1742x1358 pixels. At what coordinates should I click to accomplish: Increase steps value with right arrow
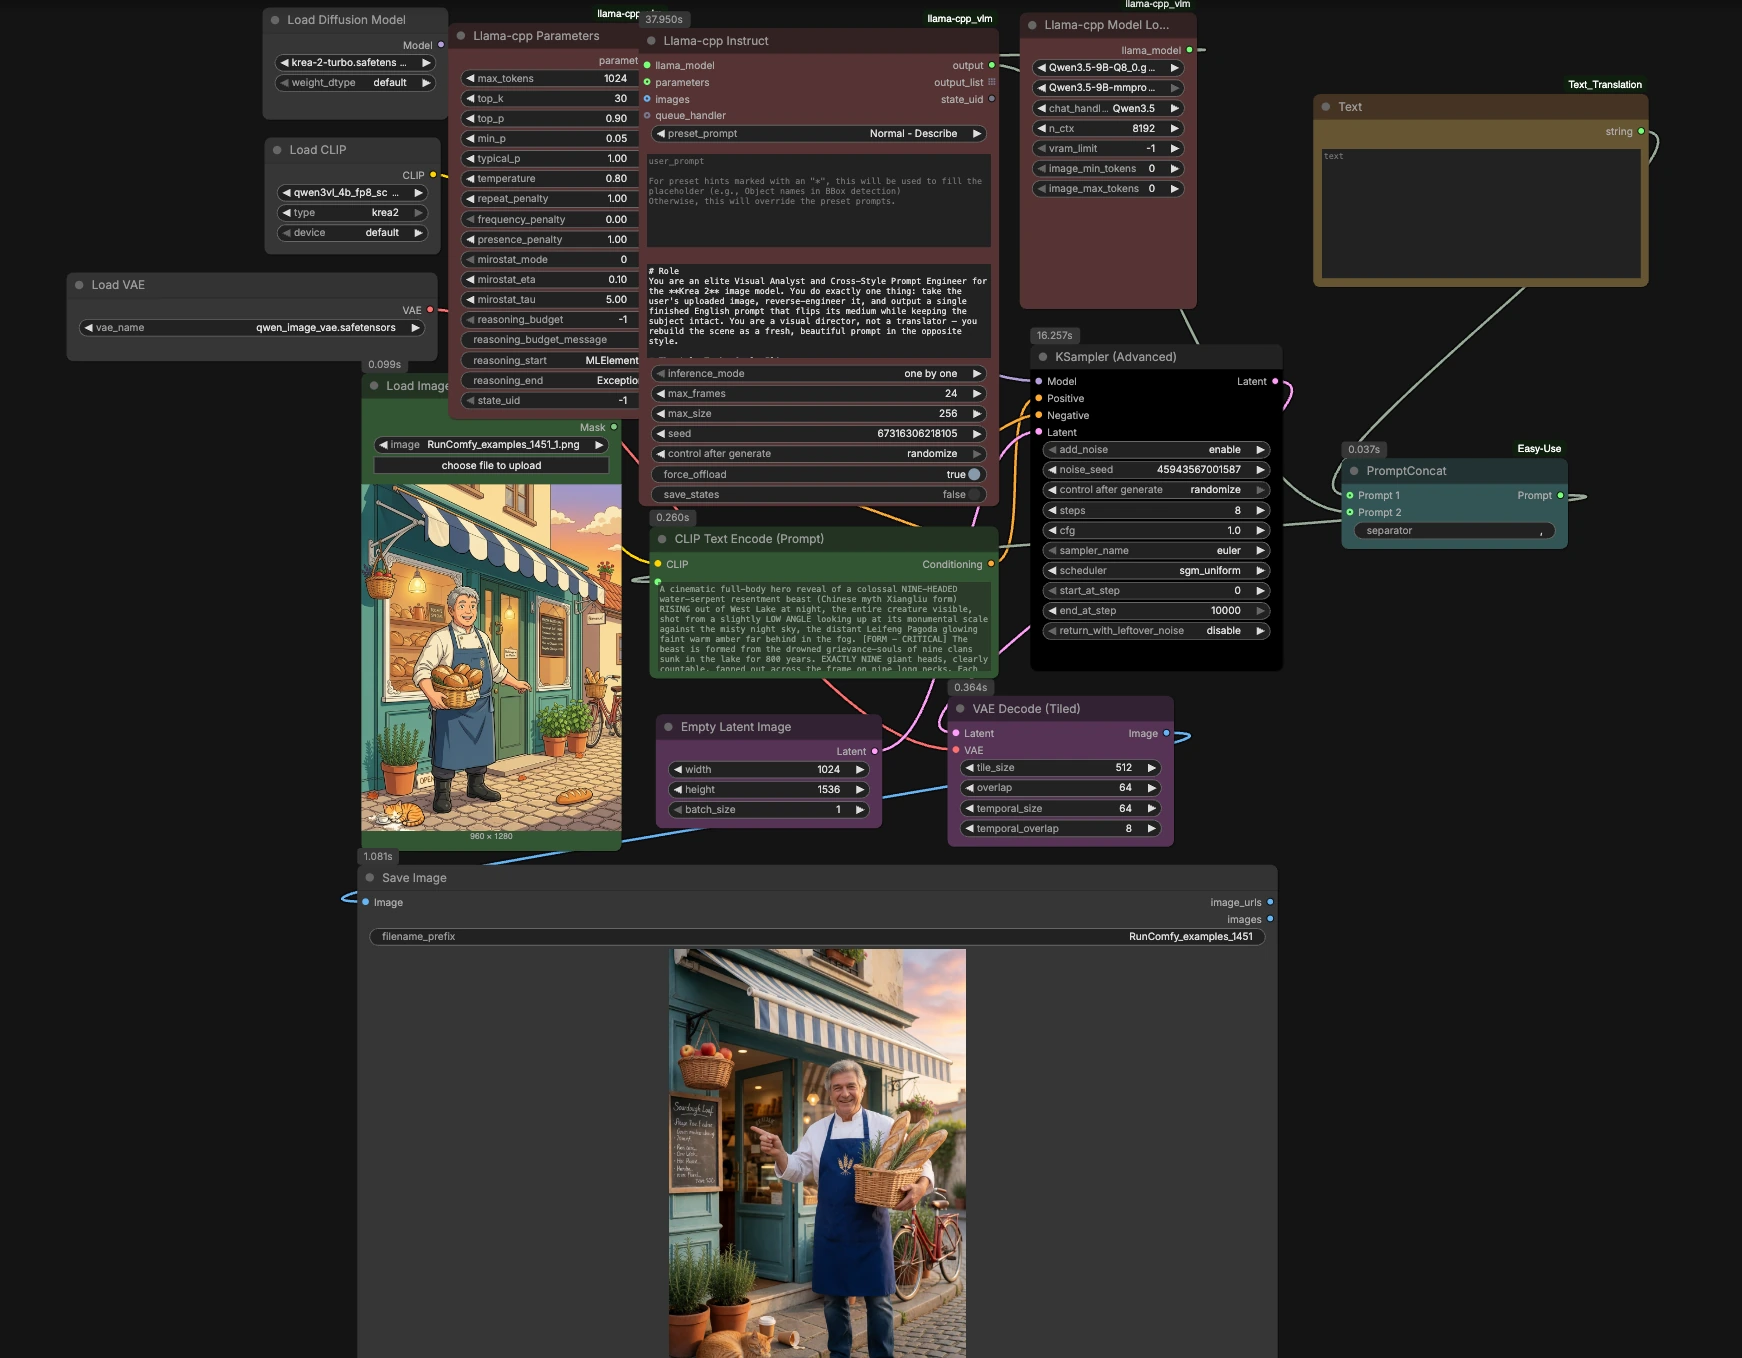tap(1260, 510)
